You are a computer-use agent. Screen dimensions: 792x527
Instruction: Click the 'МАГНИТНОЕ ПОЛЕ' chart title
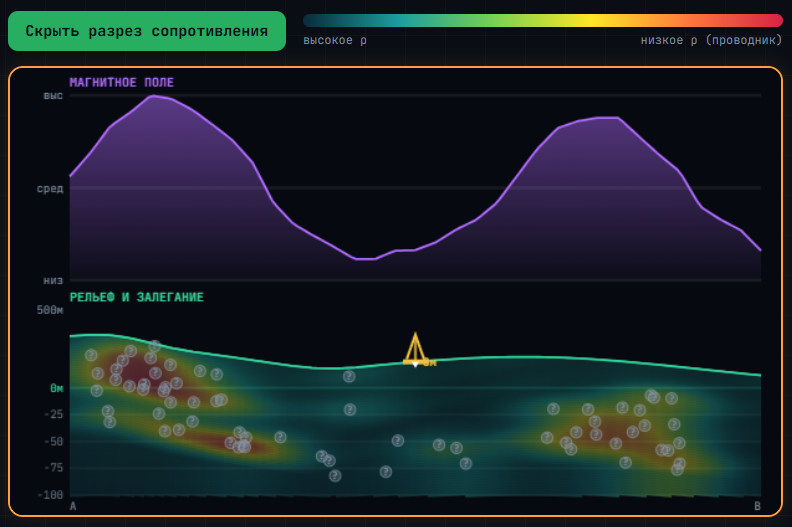tap(122, 82)
